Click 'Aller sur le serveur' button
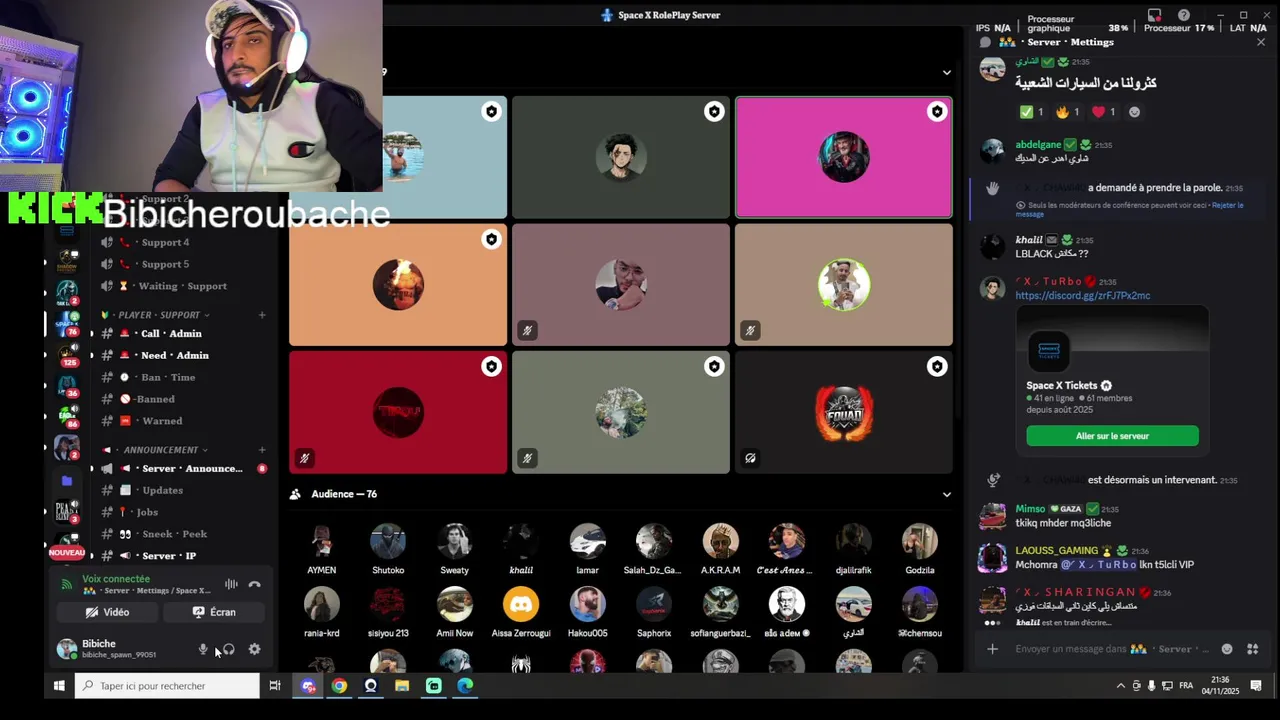1280x720 pixels. coord(1112,436)
